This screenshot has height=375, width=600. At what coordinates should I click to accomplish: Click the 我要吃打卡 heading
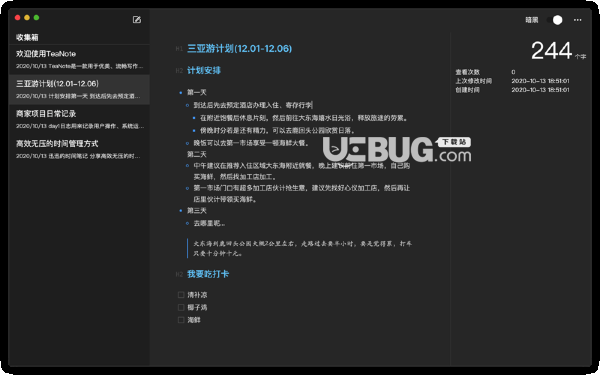208,274
